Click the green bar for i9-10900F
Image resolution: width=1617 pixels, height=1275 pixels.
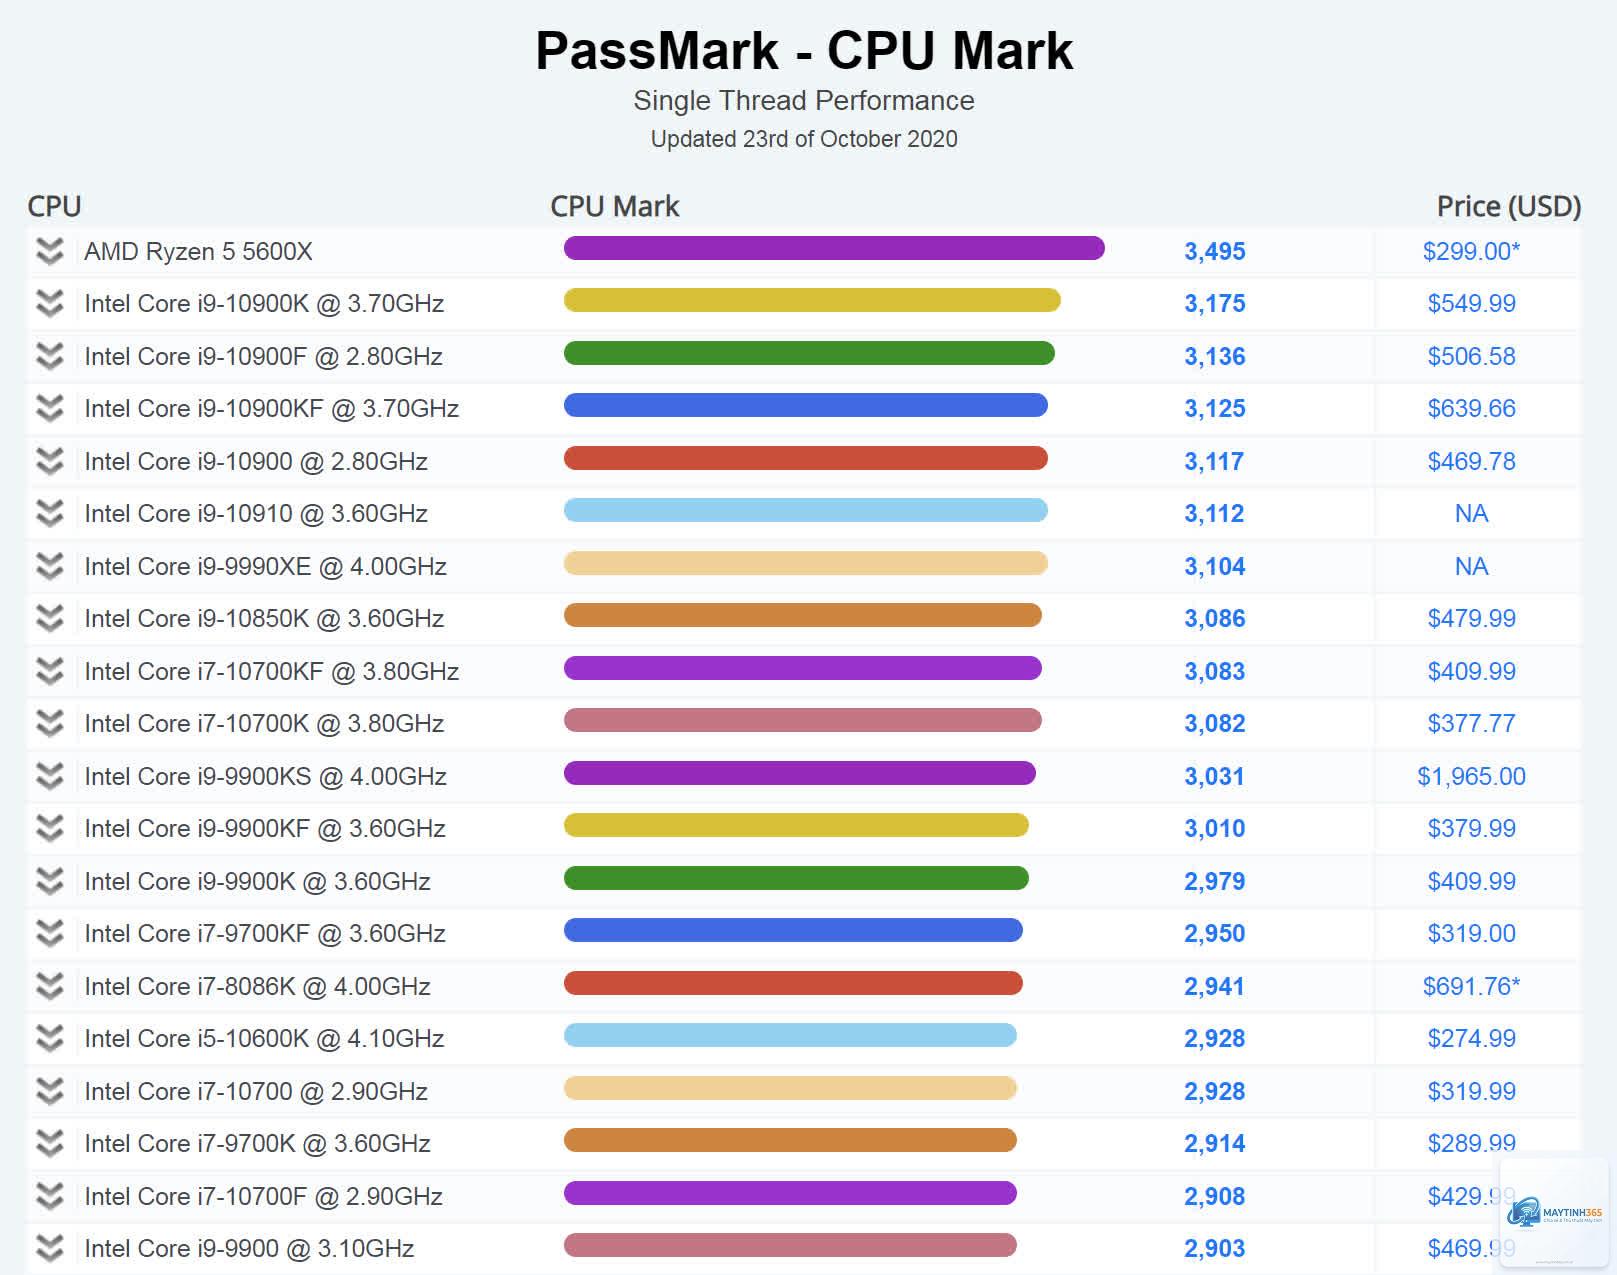(809, 353)
